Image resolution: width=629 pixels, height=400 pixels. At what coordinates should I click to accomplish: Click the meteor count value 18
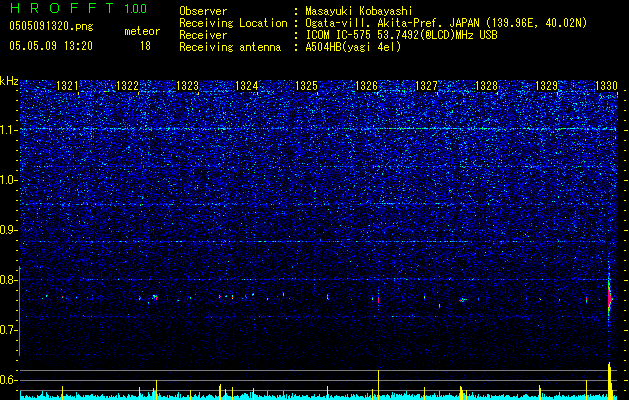point(145,46)
